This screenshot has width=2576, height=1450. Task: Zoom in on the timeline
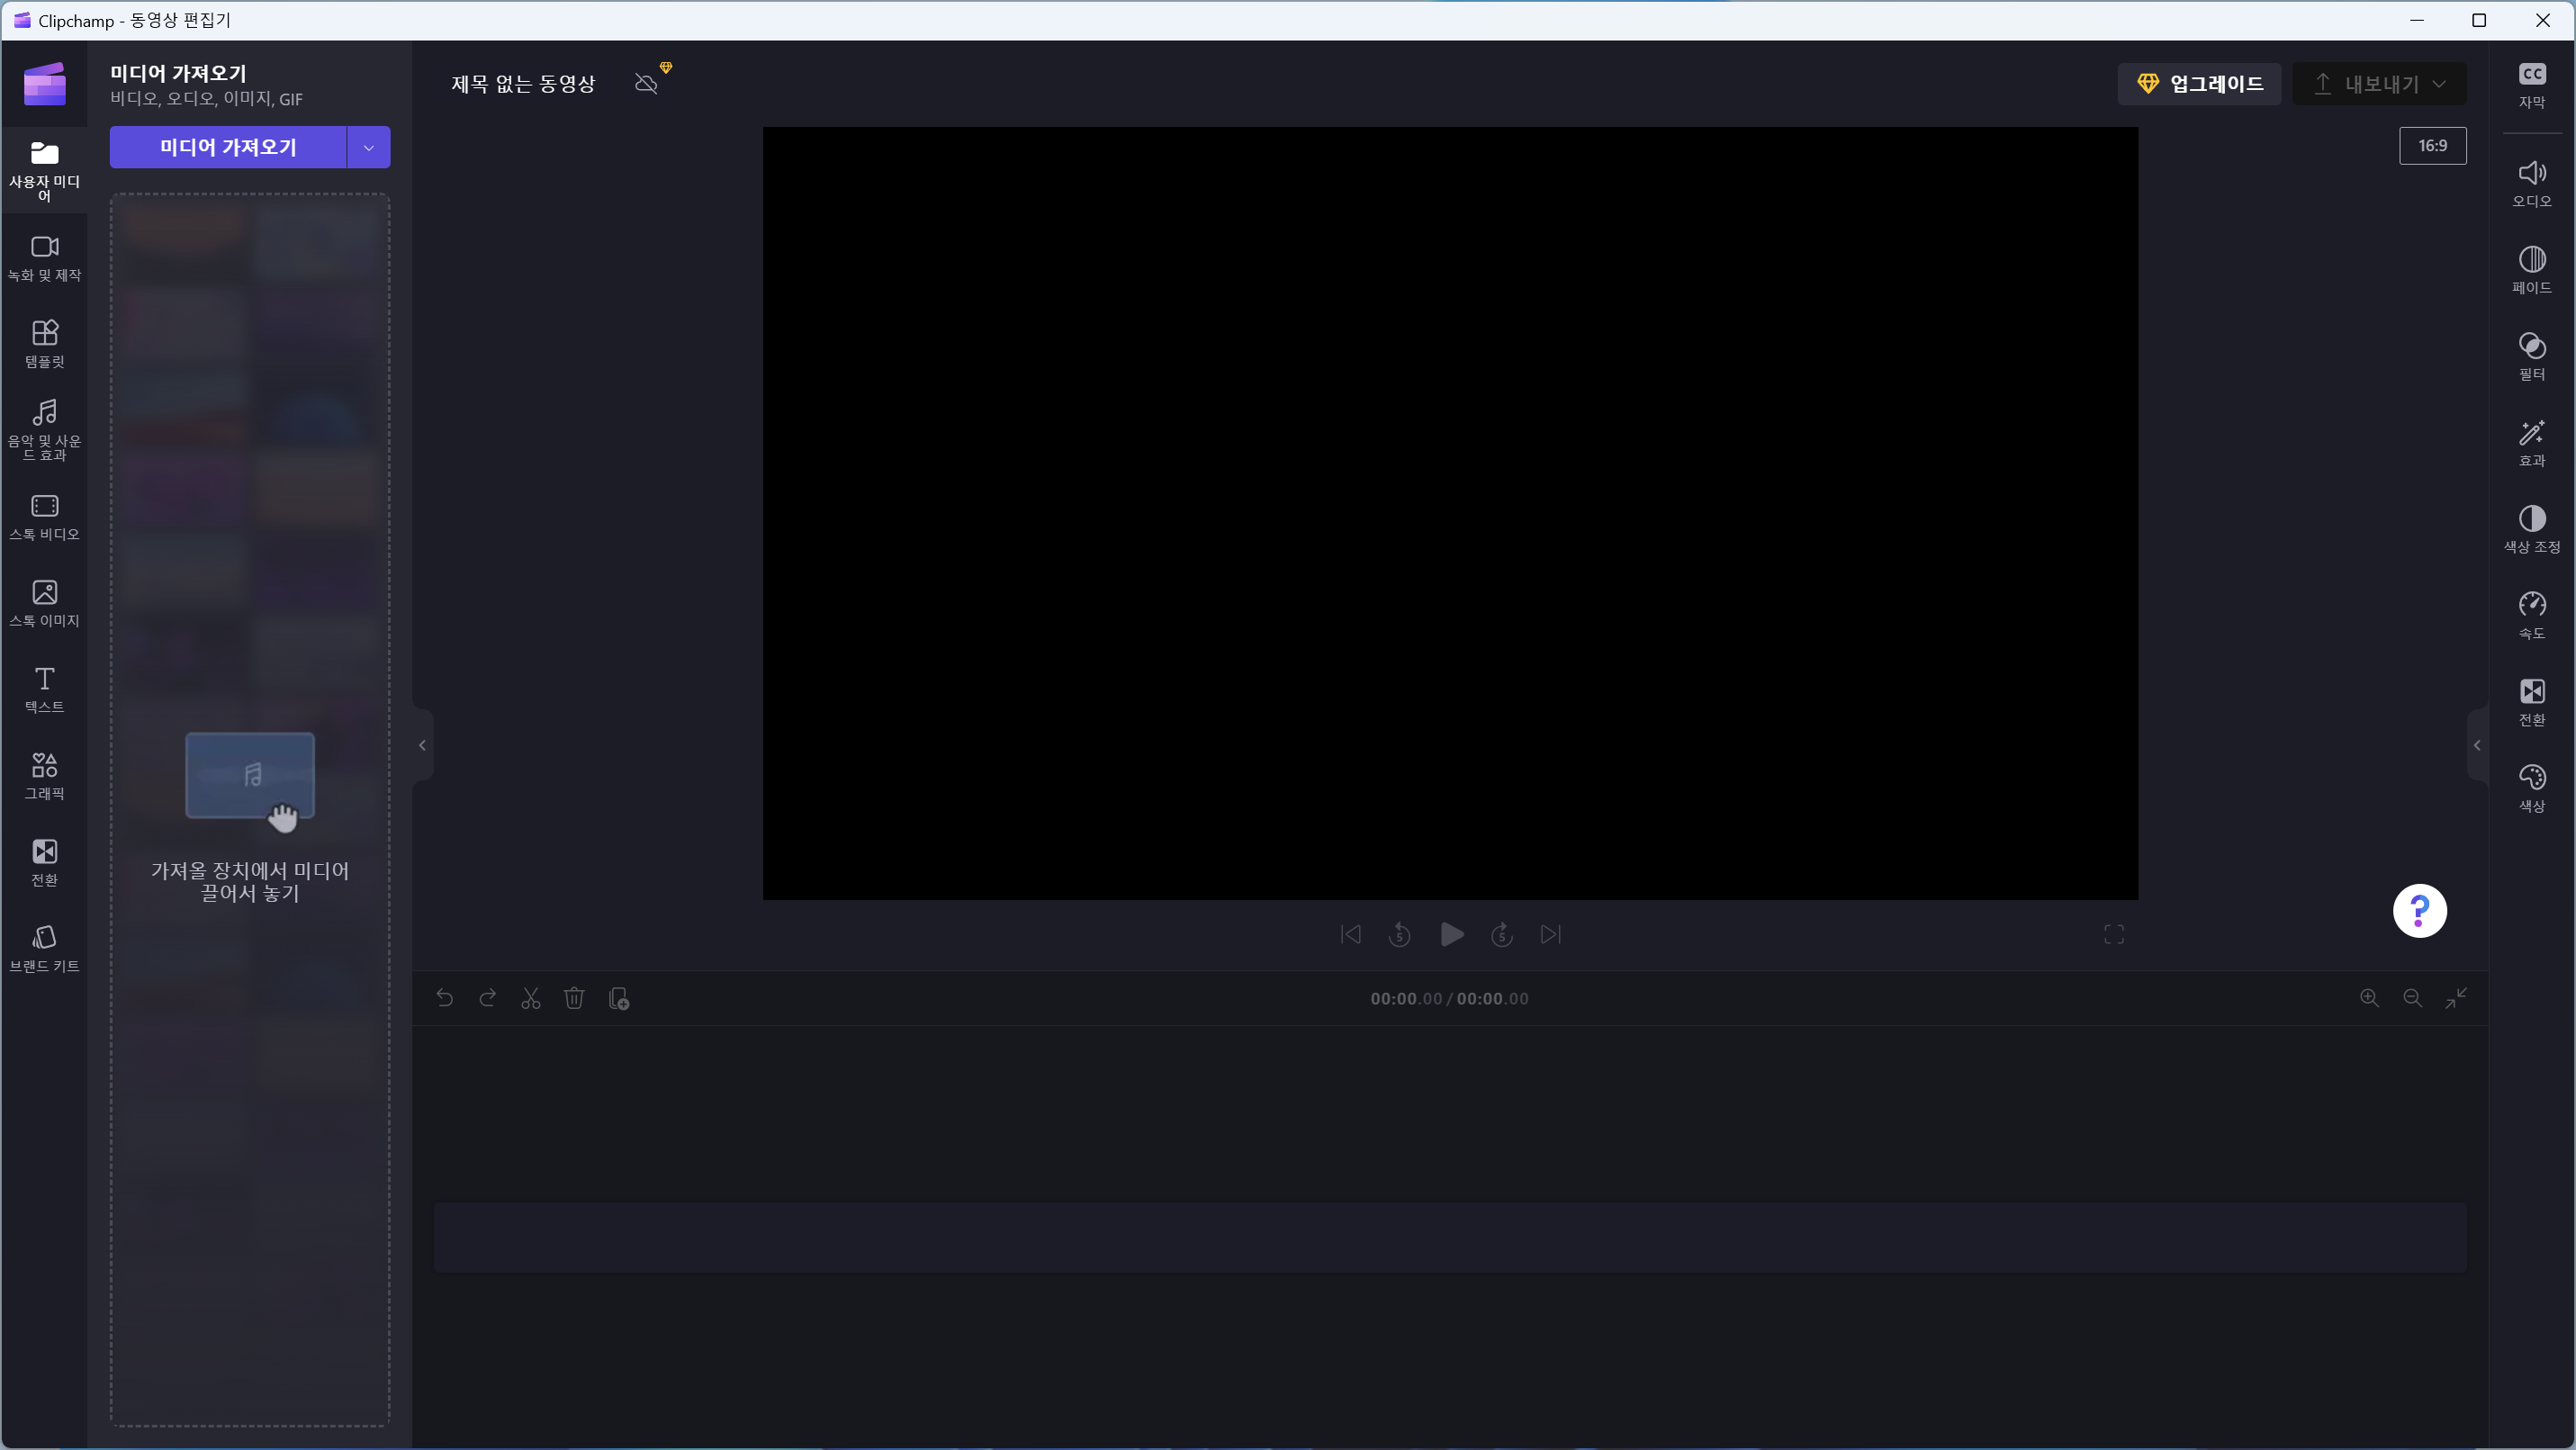coord(2369,998)
